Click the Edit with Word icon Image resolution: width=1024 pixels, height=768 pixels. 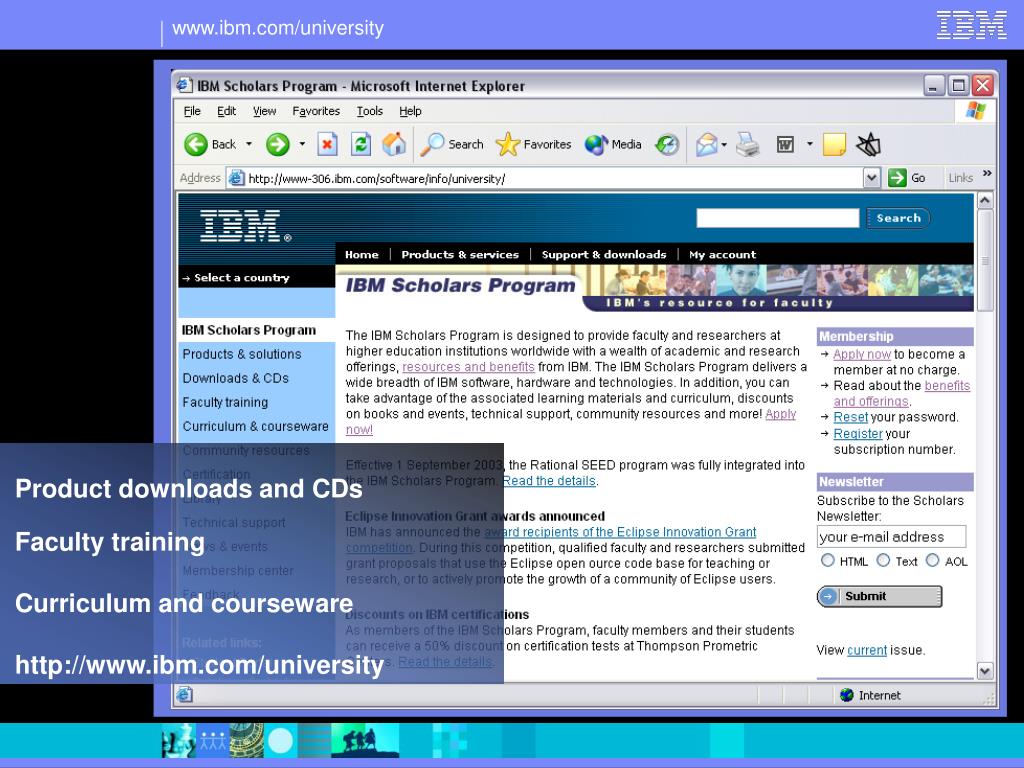click(785, 144)
